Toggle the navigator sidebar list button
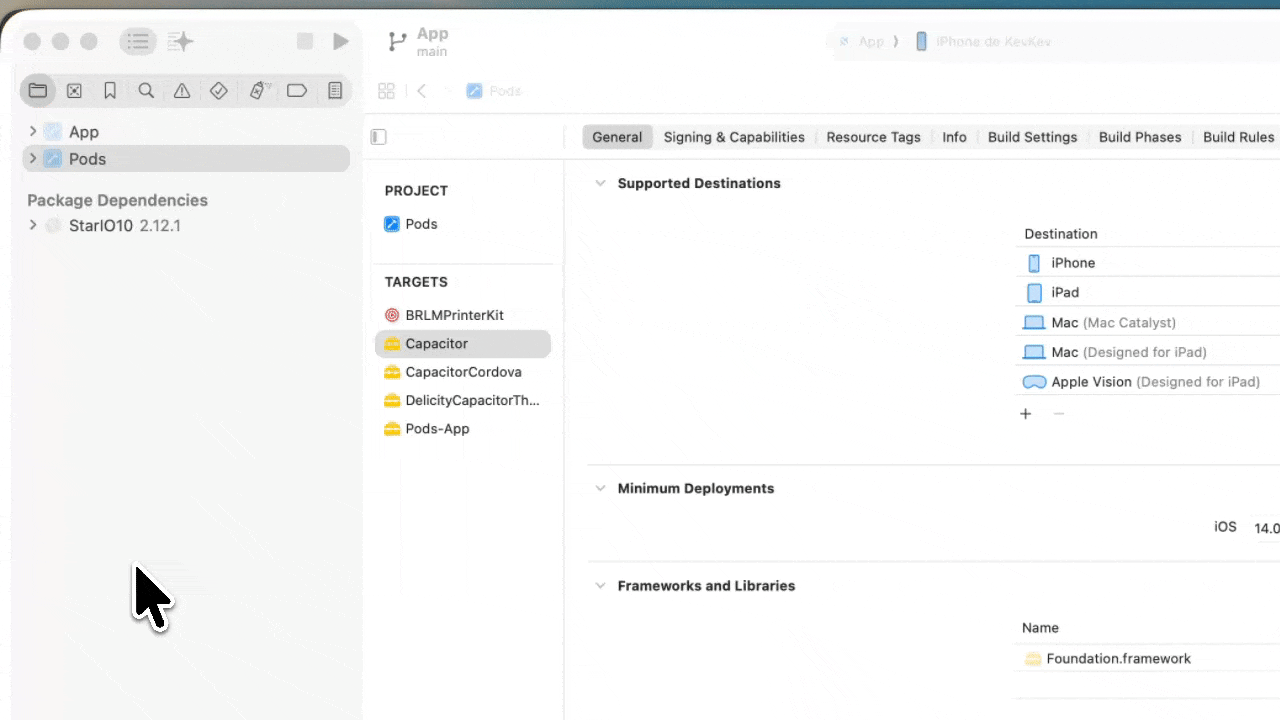 pyautogui.click(x=138, y=42)
